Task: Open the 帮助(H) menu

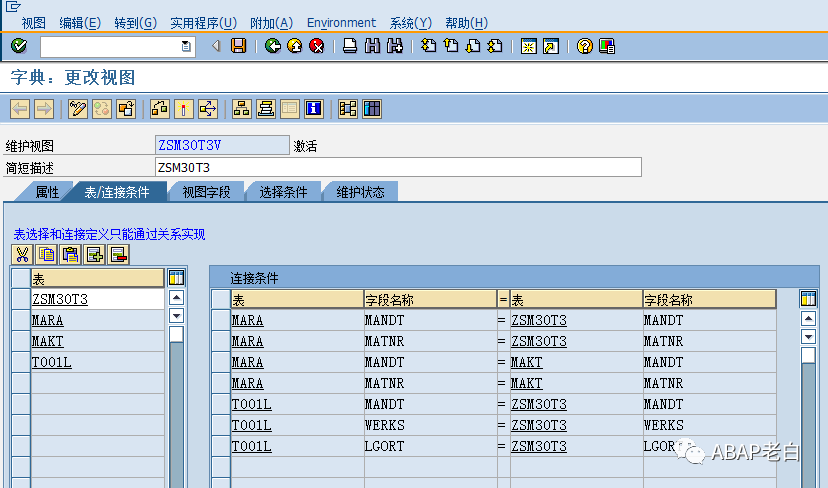Action: [466, 23]
